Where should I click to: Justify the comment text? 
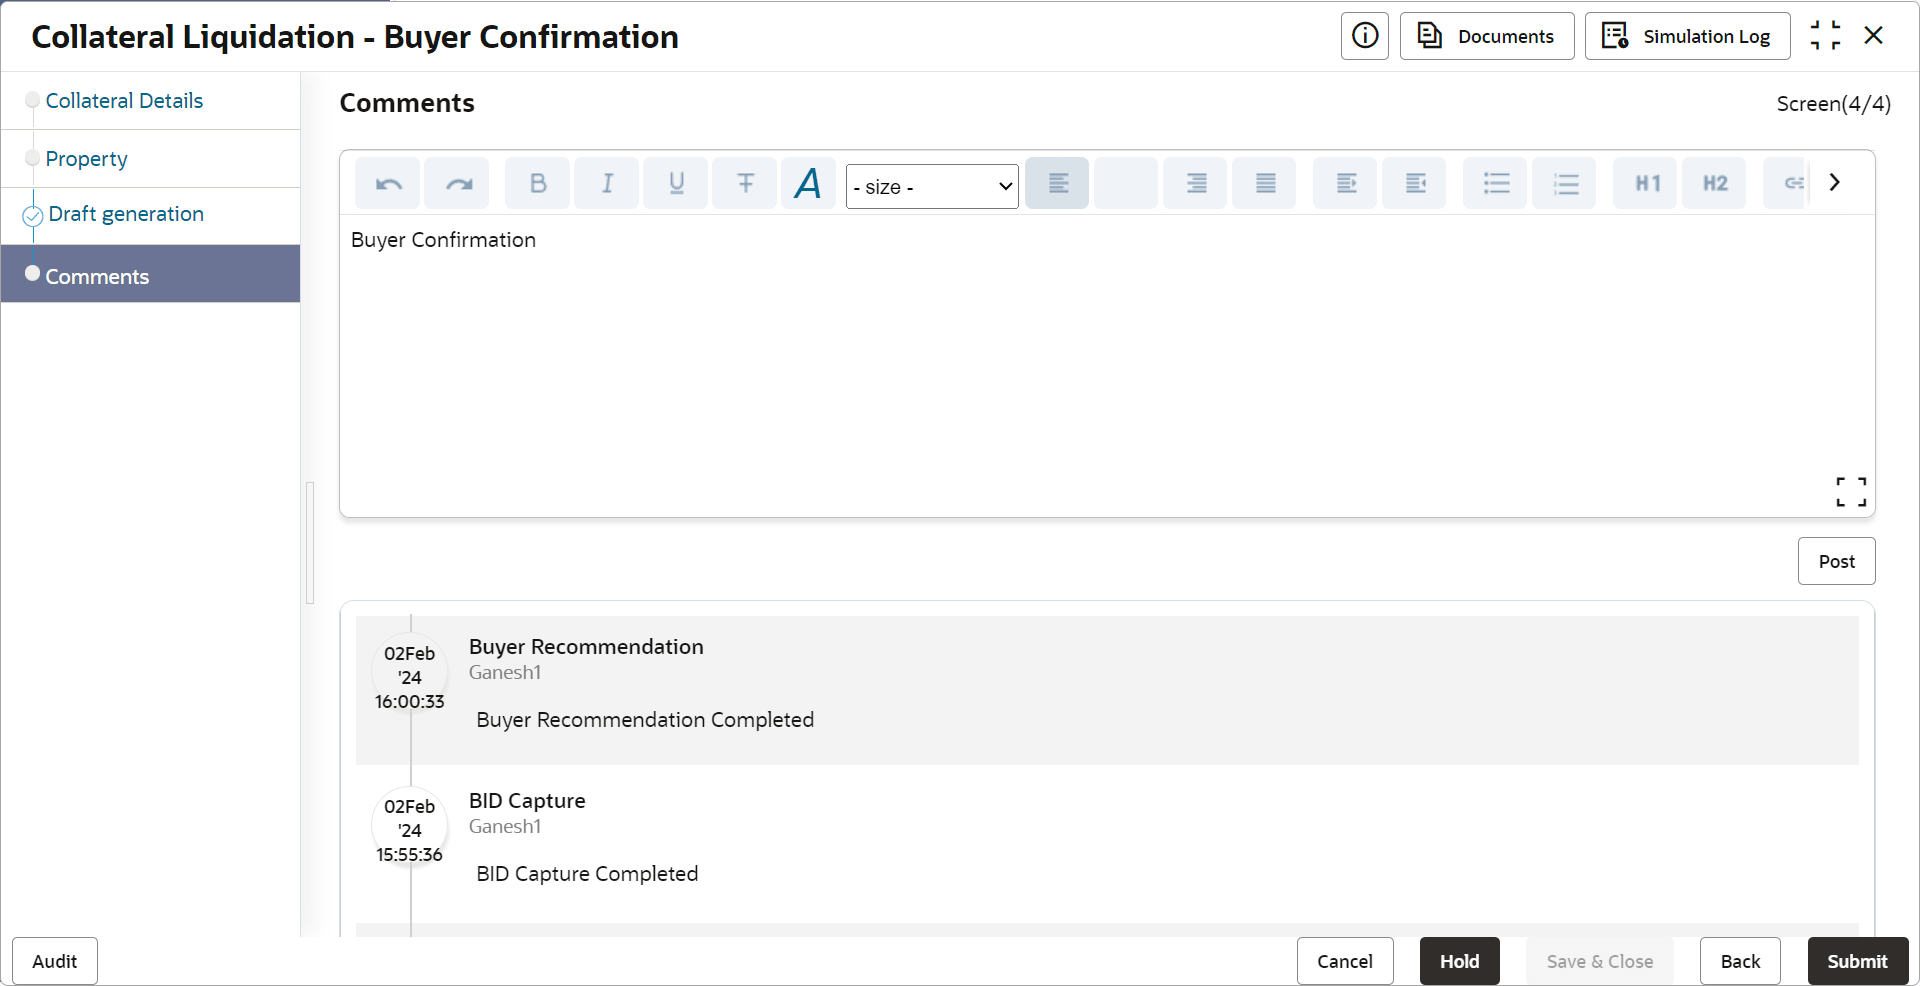(x=1265, y=183)
